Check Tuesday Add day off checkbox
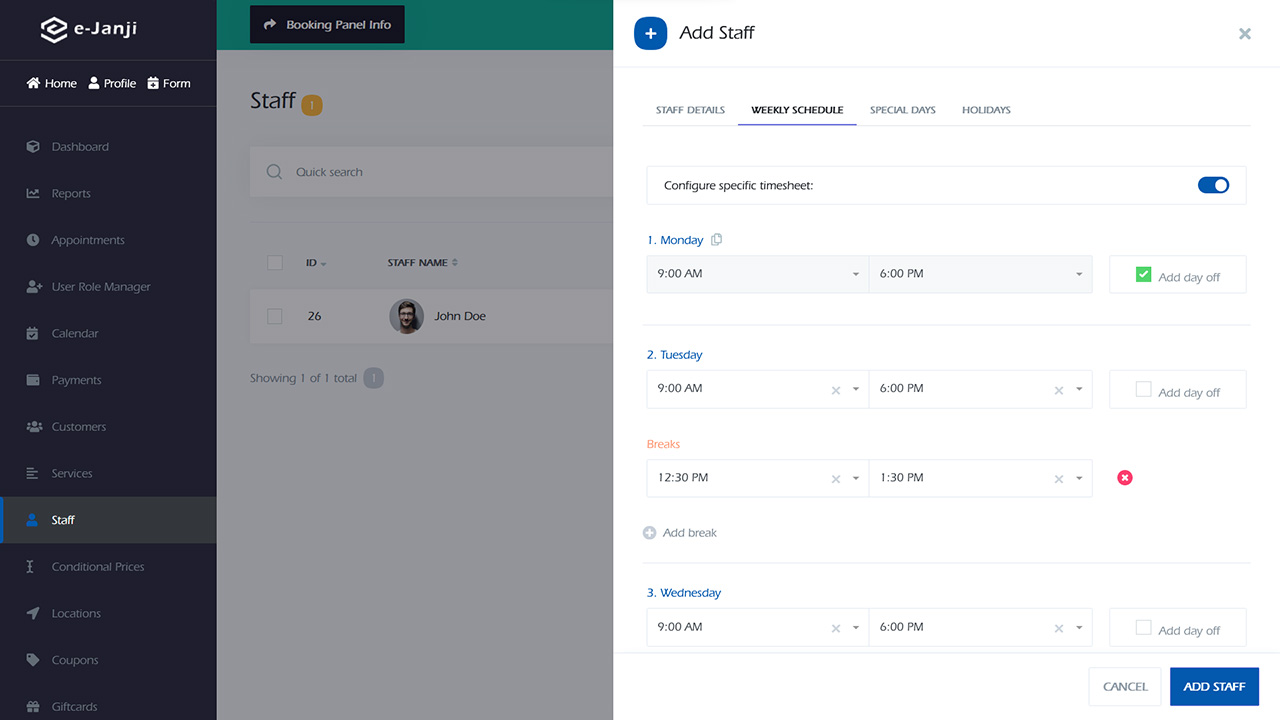 tap(1144, 389)
